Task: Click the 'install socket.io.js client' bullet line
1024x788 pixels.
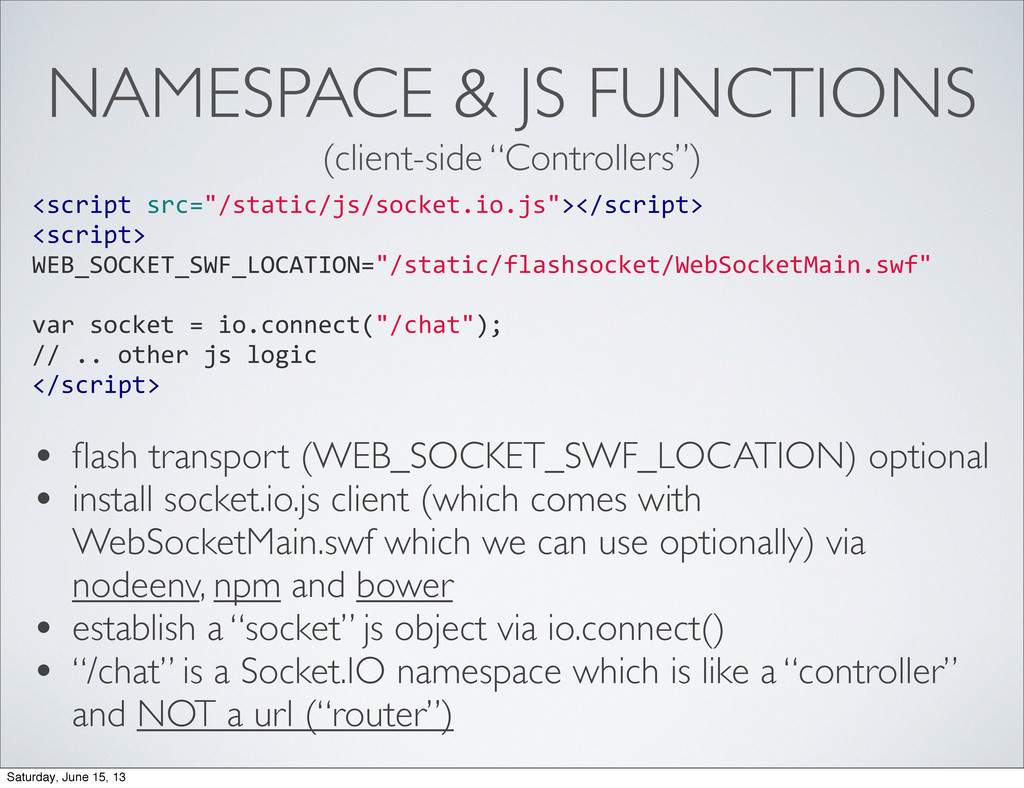Action: (x=387, y=500)
